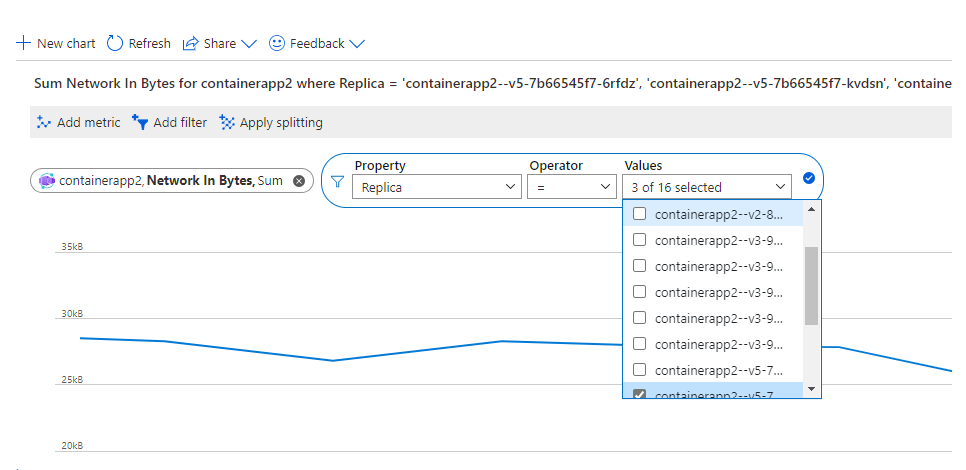Check the unchecked containerapp2--v5-7 replica checkbox
The width and height of the screenshot is (966, 470).
[x=640, y=369]
